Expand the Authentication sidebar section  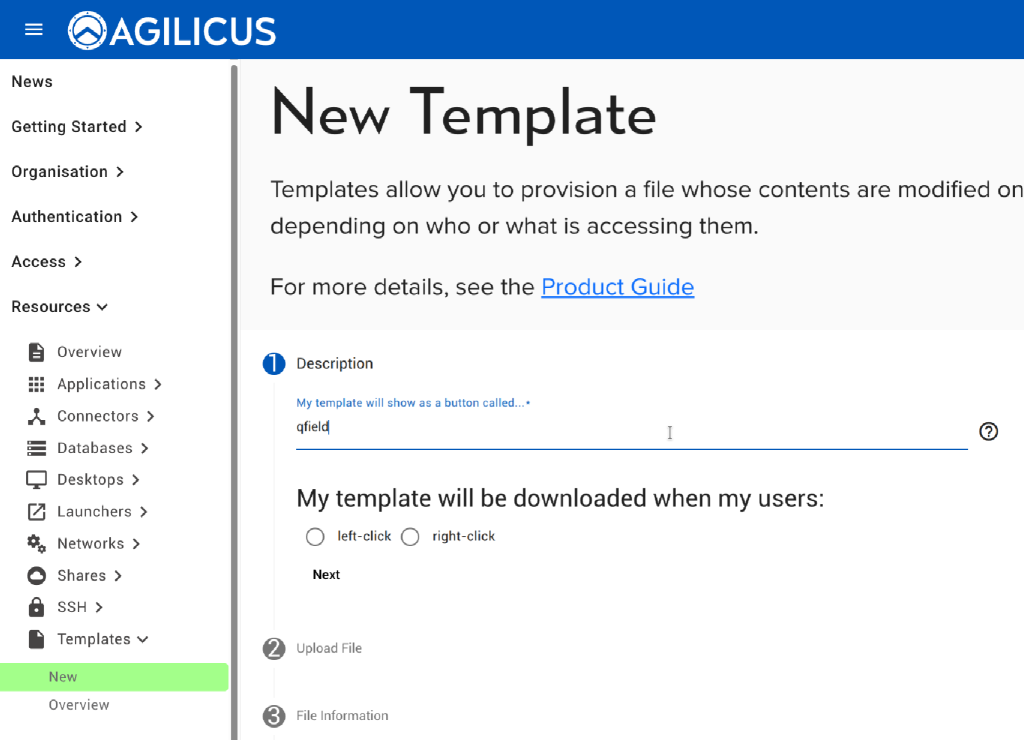click(x=75, y=217)
